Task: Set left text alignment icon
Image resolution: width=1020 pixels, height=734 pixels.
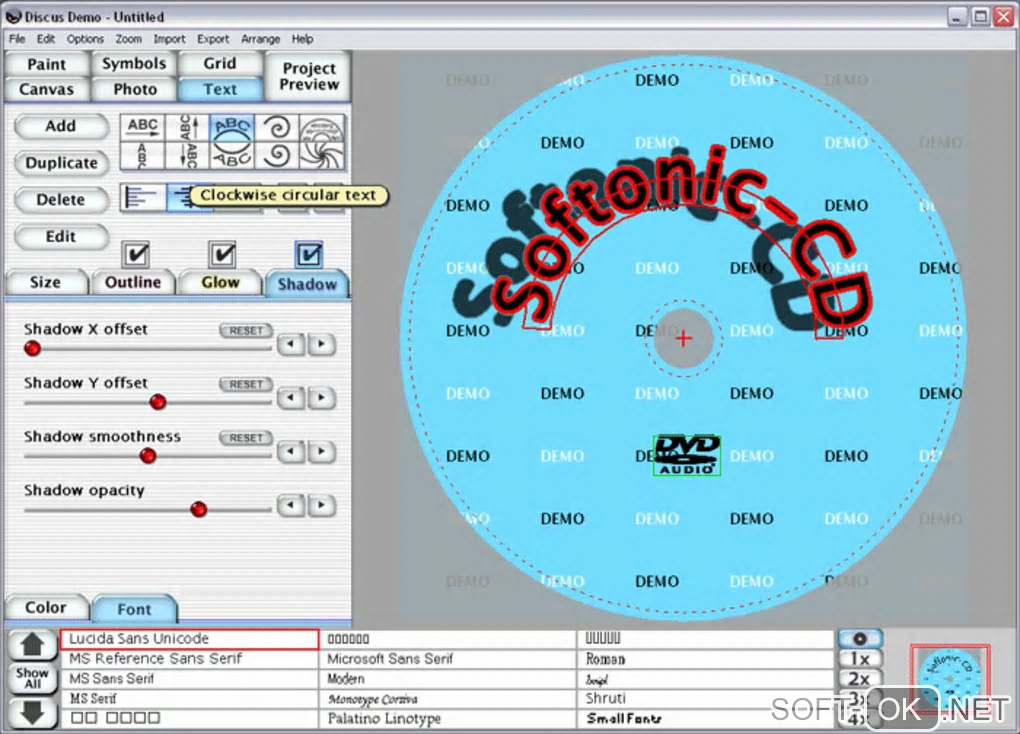Action: tap(142, 197)
